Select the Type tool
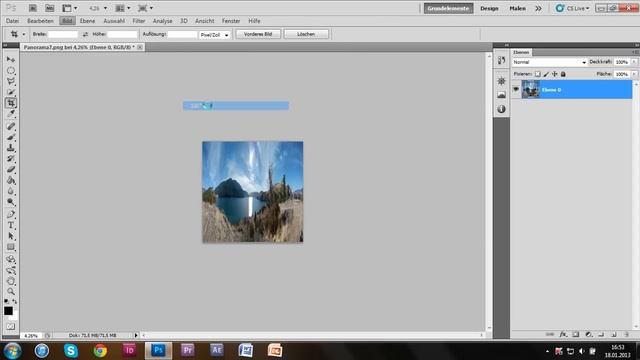The height and width of the screenshot is (360, 640). [11, 225]
